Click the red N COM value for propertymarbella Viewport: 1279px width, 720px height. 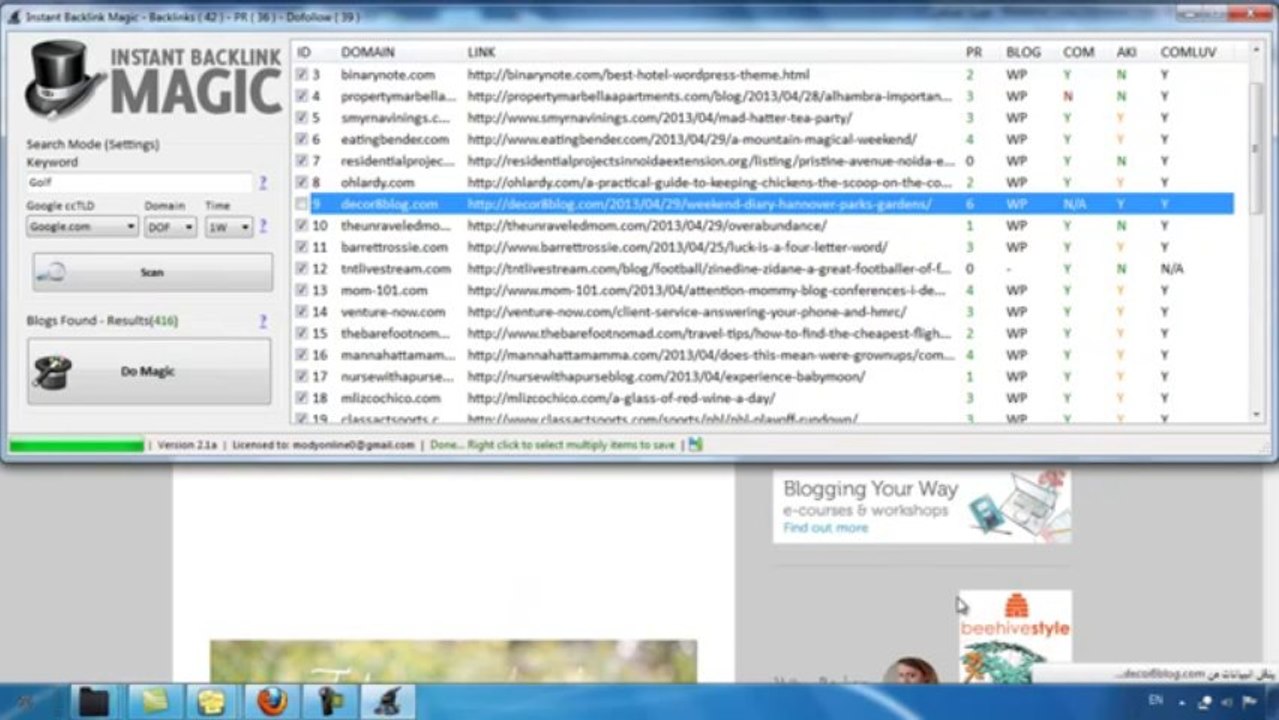click(x=1069, y=97)
